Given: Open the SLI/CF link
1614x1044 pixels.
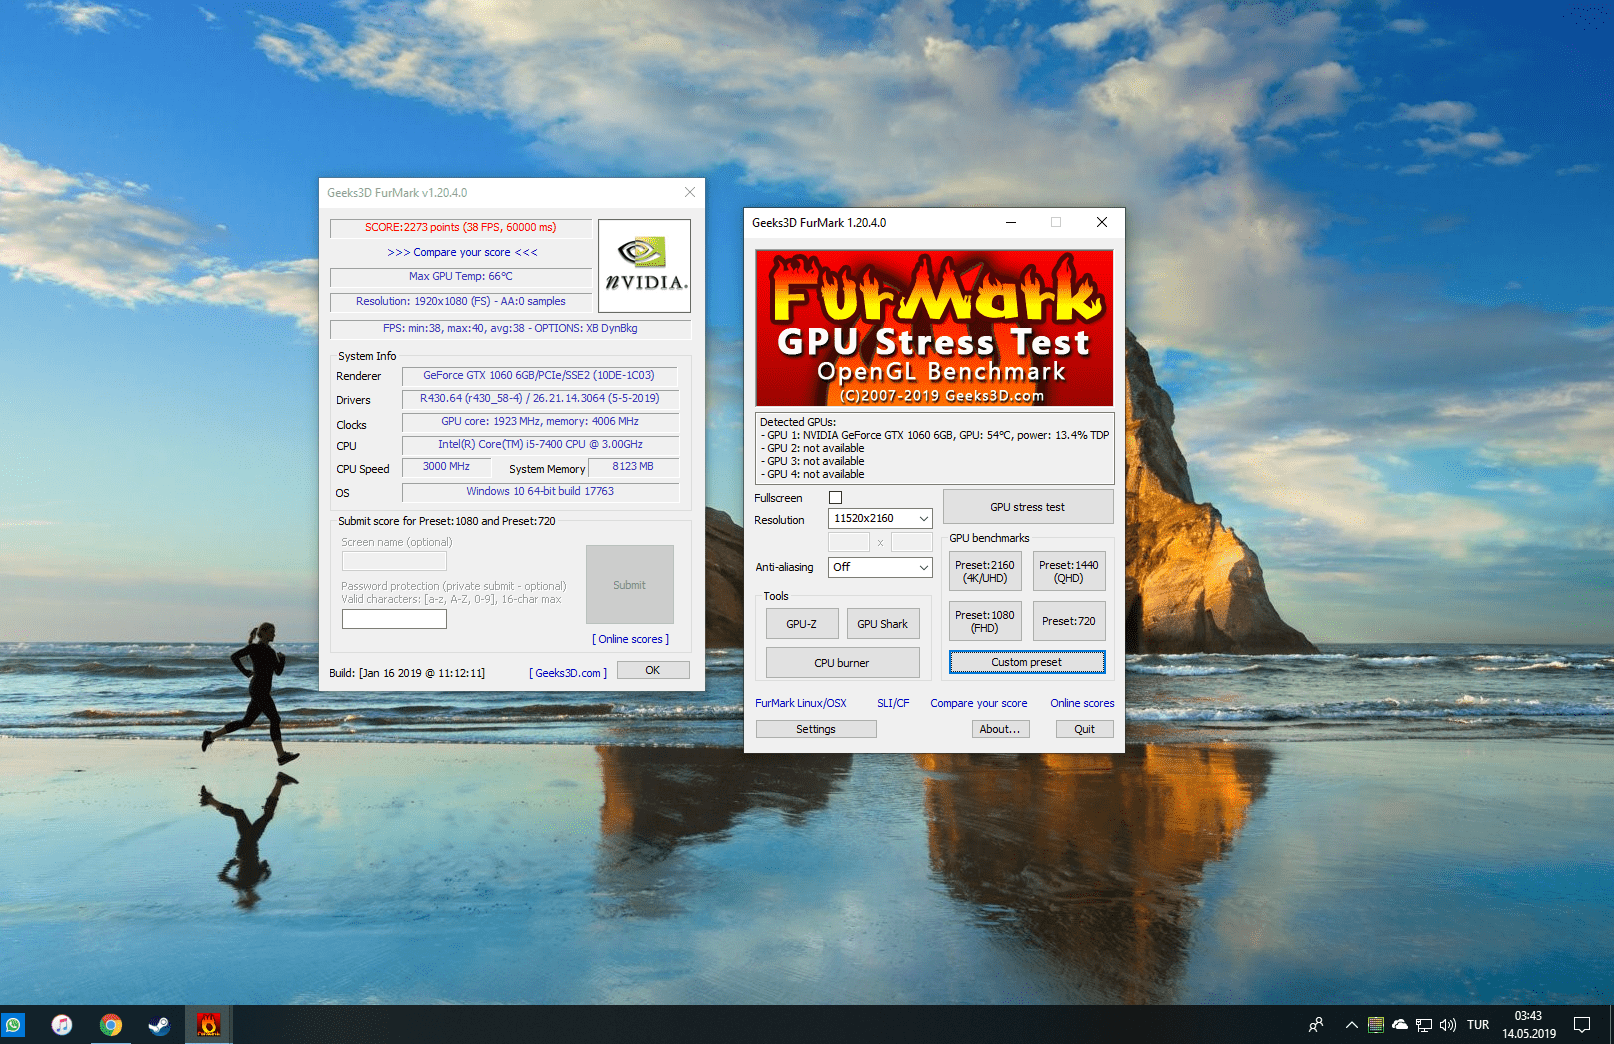Looking at the screenshot, I should 893,703.
